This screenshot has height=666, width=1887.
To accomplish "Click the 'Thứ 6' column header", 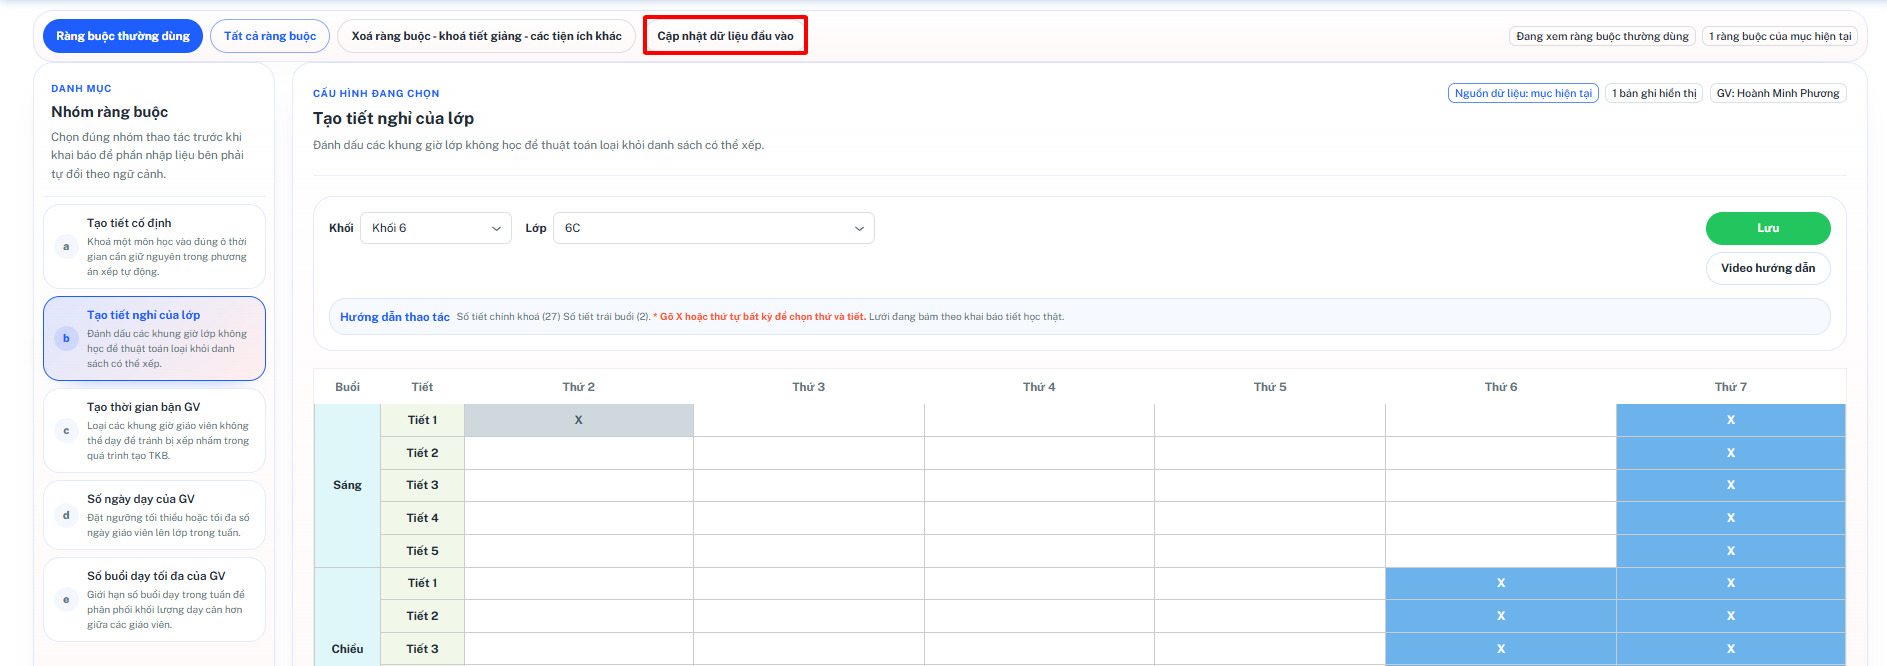I will pos(1501,387).
